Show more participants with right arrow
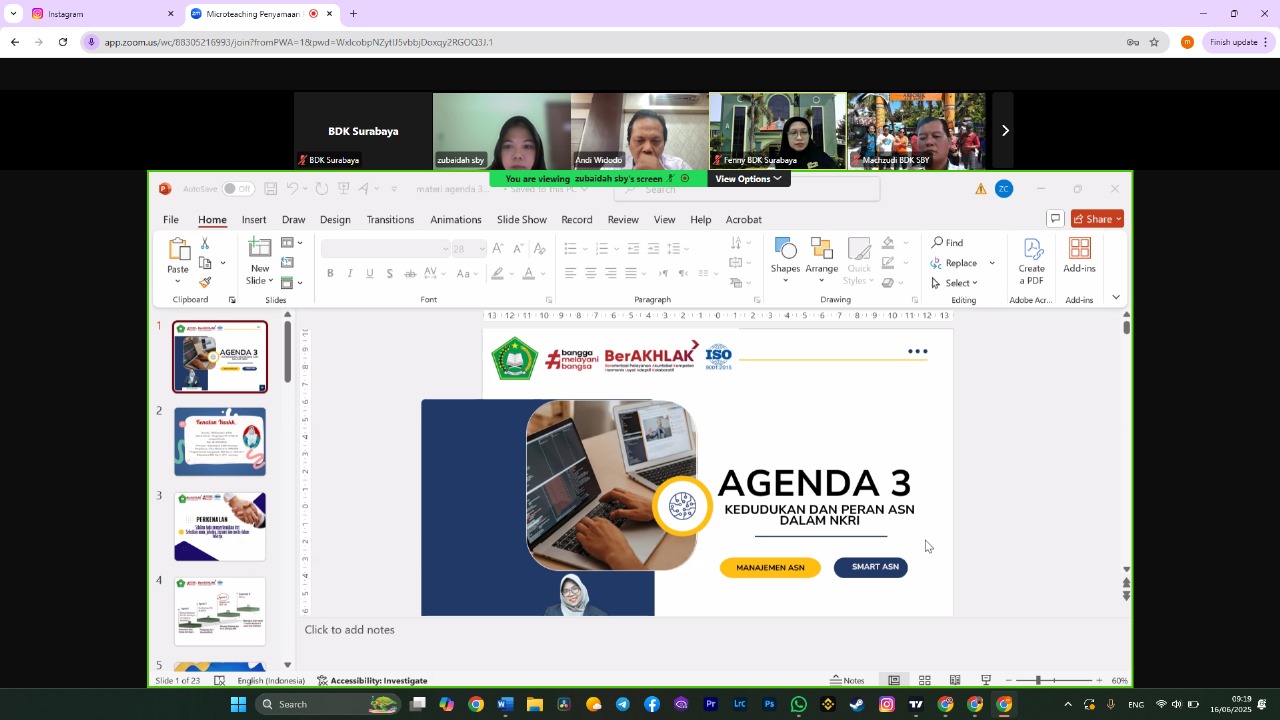The image size is (1280, 720). coord(1004,131)
